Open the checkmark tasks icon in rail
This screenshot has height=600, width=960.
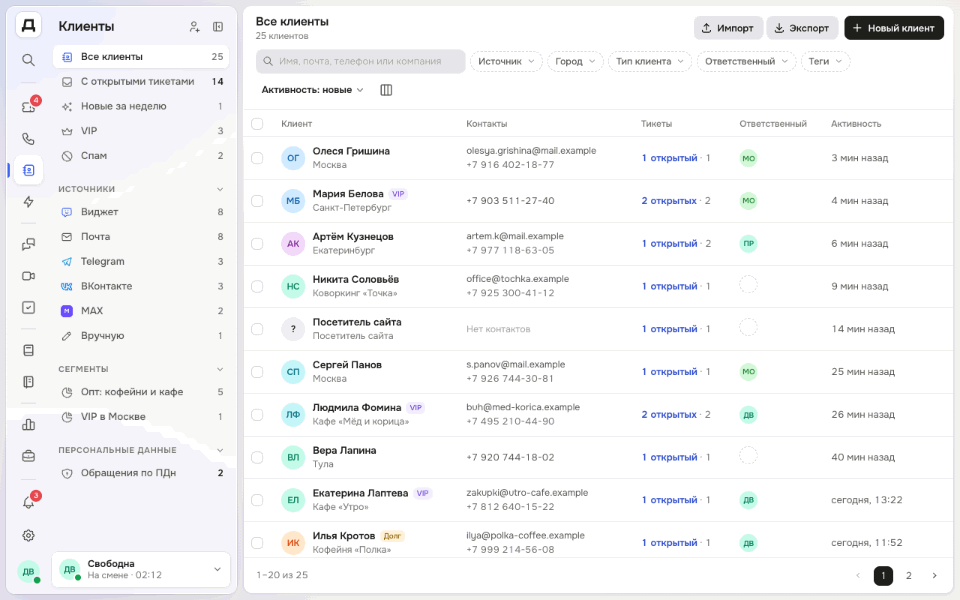[28, 307]
